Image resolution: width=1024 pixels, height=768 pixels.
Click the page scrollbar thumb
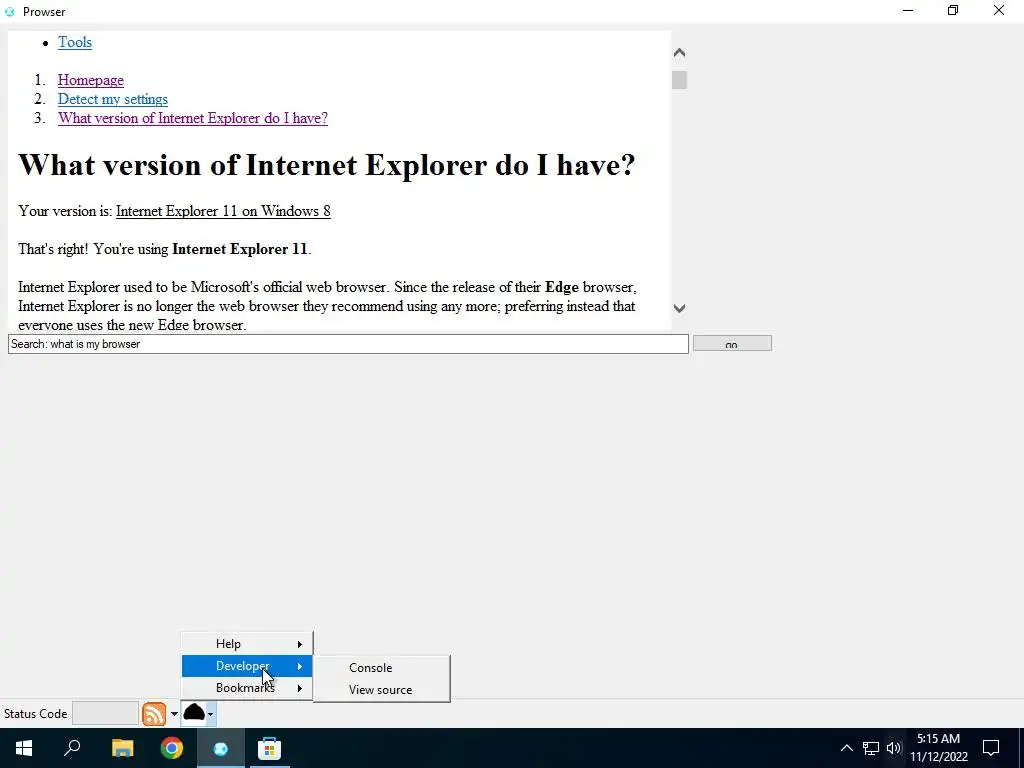coord(679,80)
